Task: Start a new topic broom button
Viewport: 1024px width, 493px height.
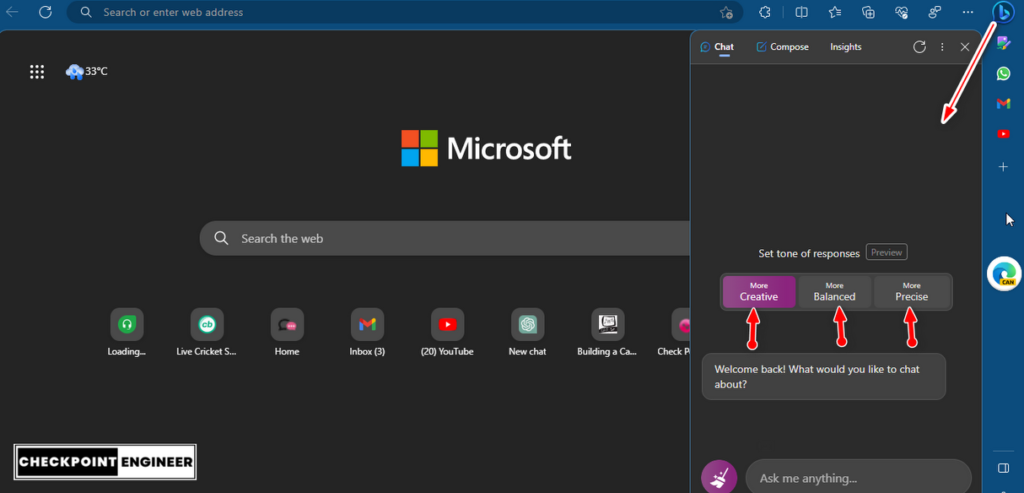Action: coord(719,477)
